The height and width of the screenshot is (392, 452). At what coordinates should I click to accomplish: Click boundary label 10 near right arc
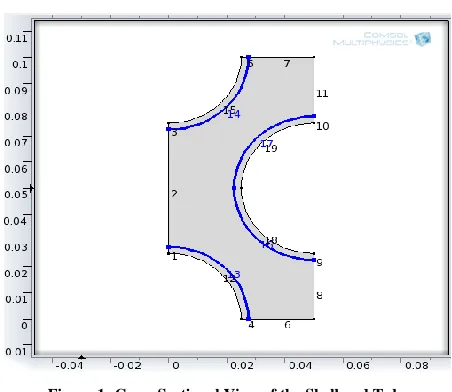pyautogui.click(x=323, y=126)
